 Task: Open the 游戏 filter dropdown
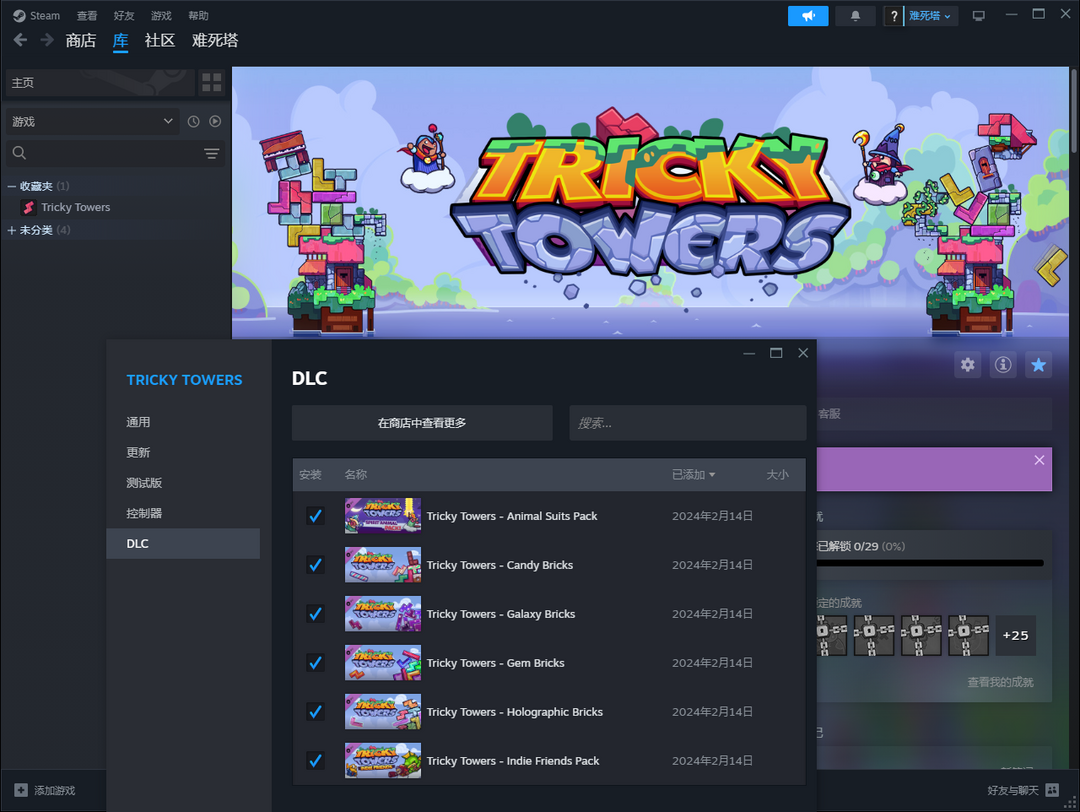90,121
